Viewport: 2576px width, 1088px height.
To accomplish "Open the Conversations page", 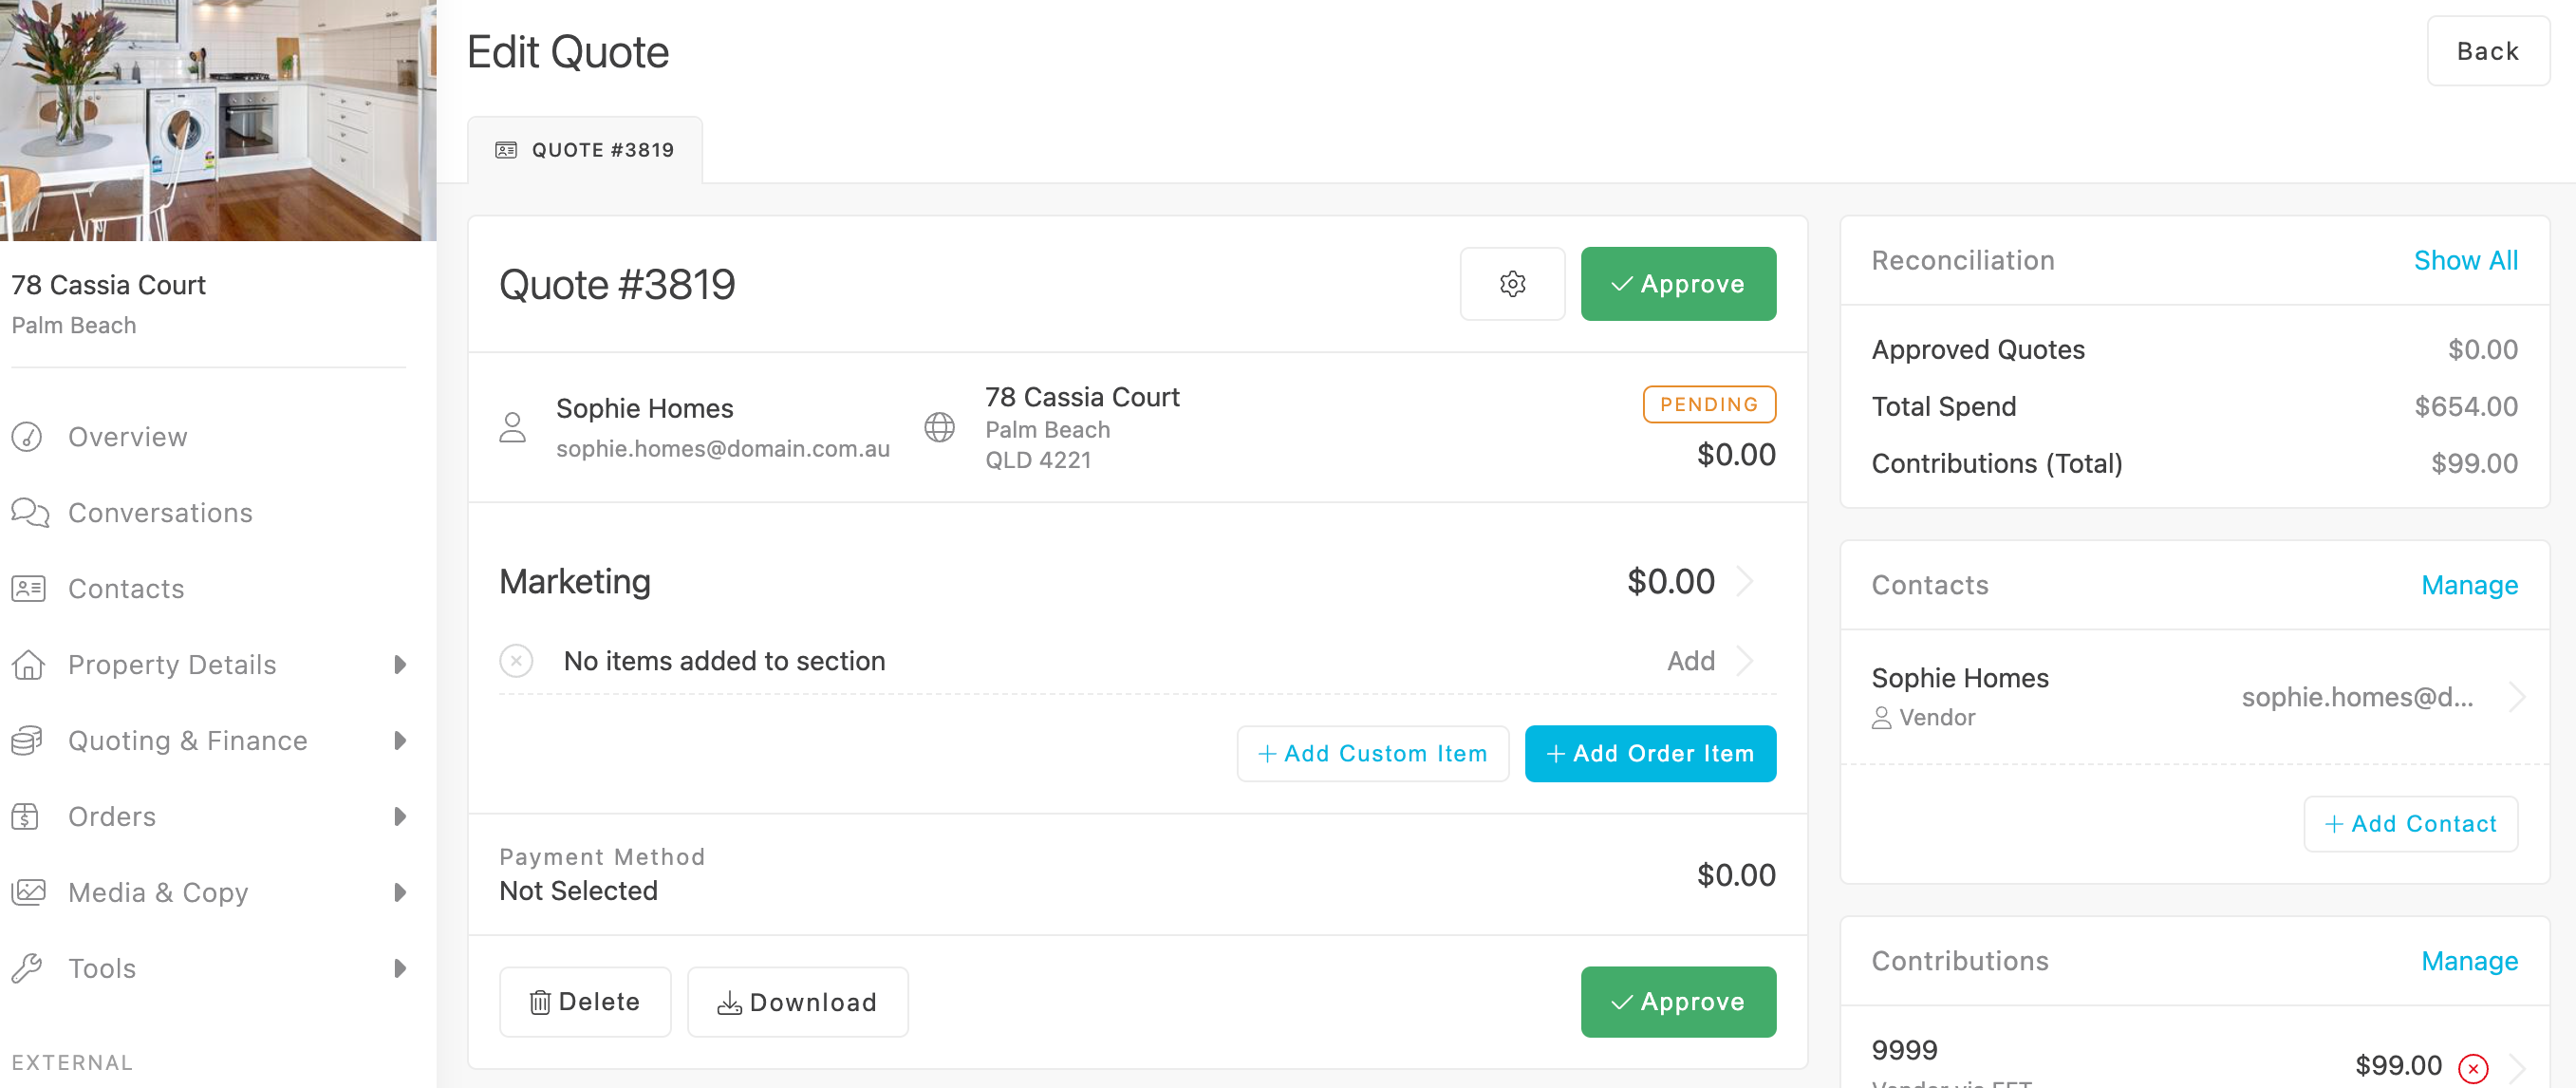I will point(159,513).
